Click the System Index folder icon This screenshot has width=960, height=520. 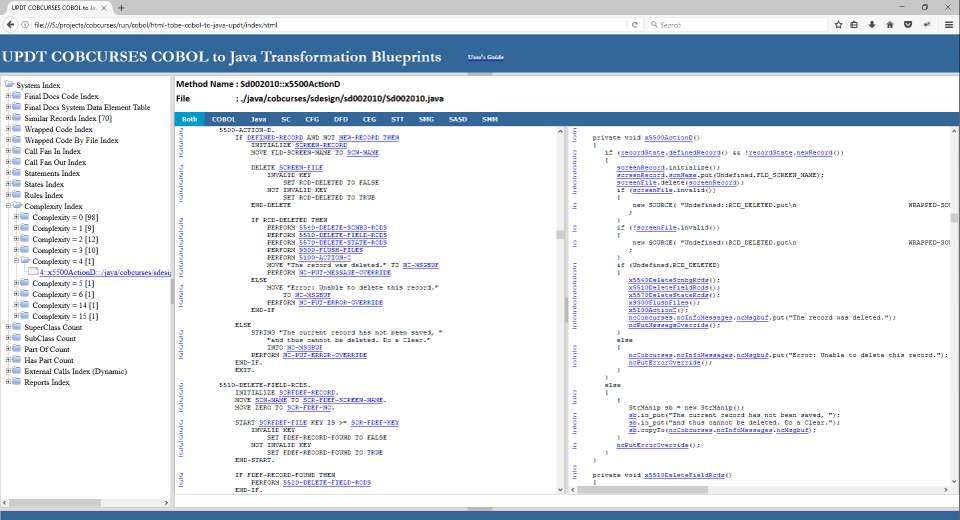[10, 85]
